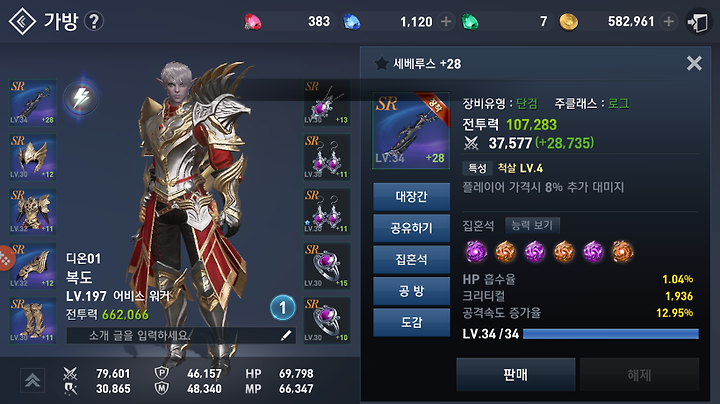Open the 도감 codex menu
Image resolution: width=720 pixels, height=404 pixels.
point(411,322)
